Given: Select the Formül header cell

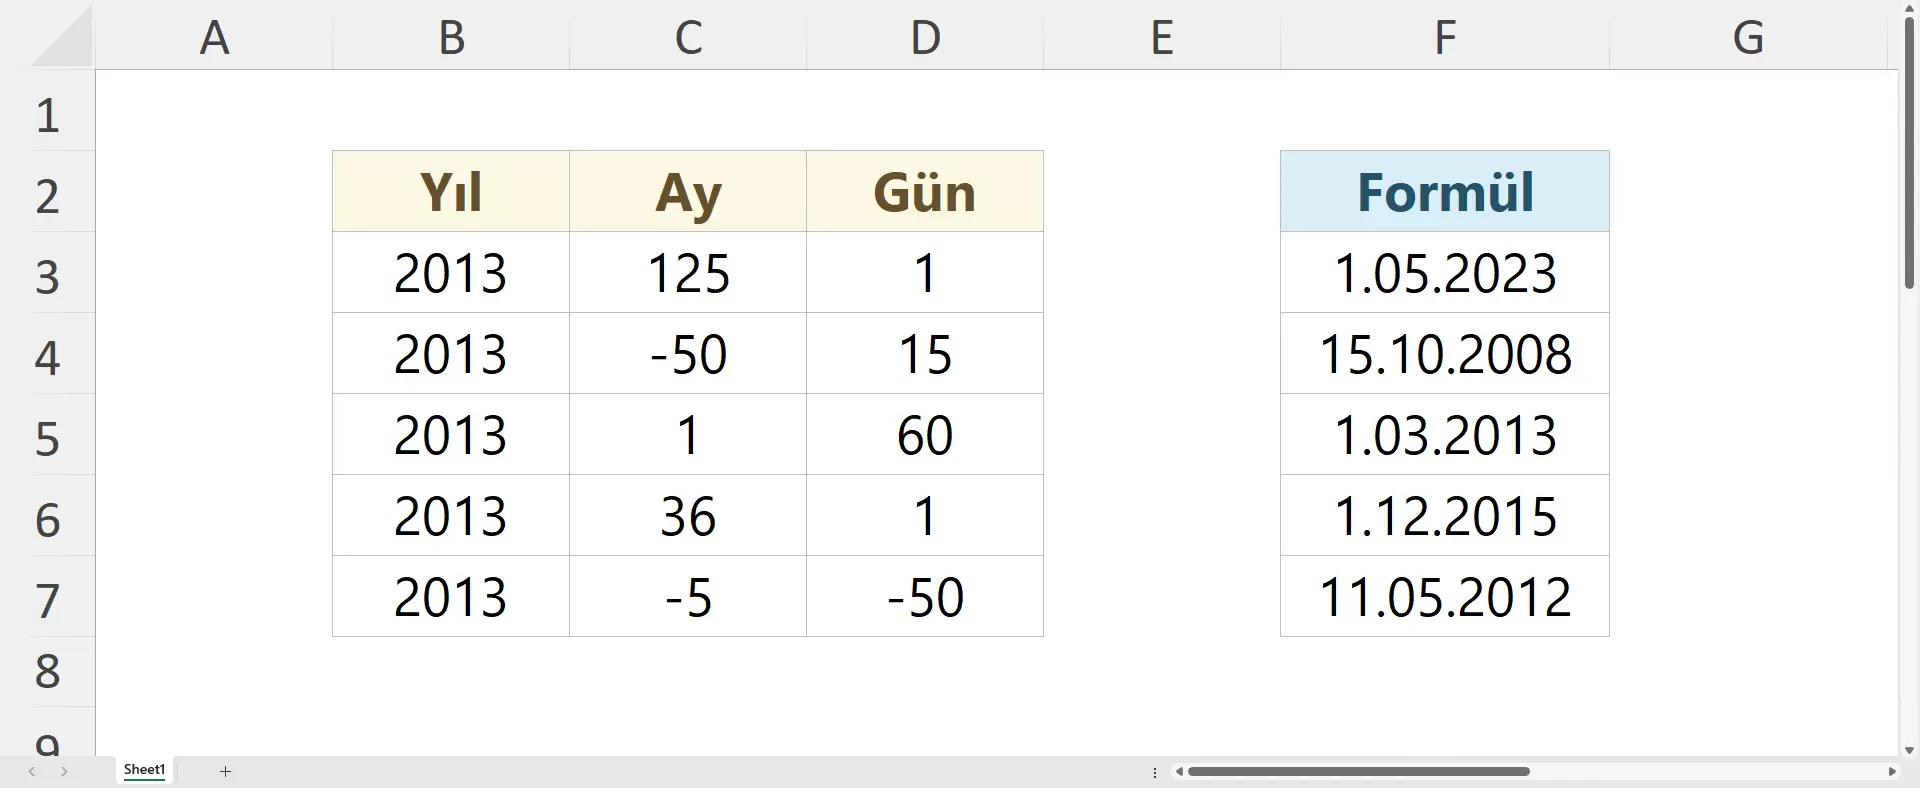Looking at the screenshot, I should (x=1445, y=192).
